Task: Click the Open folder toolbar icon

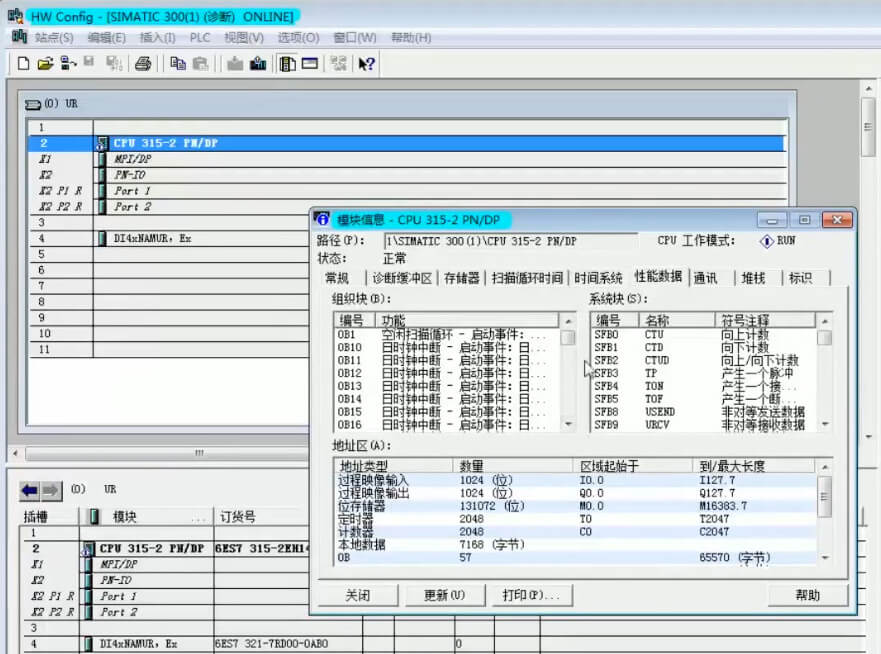Action: [x=45, y=63]
